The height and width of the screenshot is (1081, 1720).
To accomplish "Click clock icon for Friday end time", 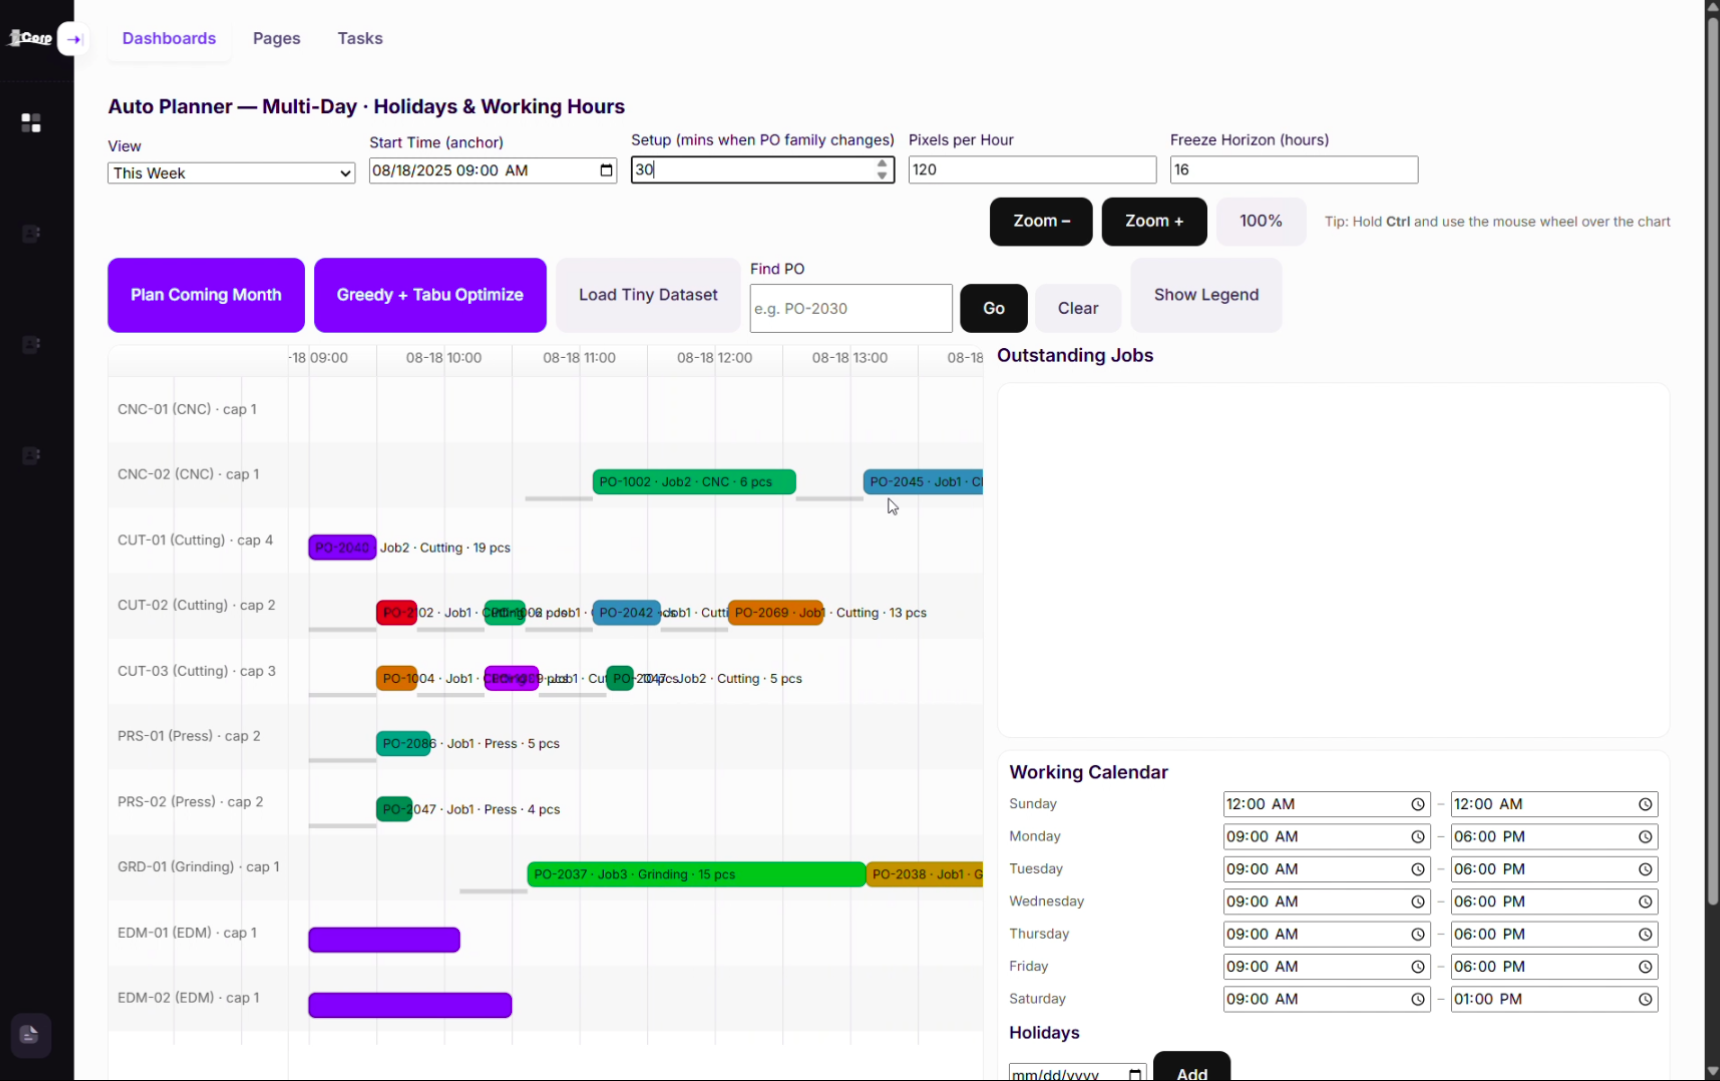I will pyautogui.click(x=1644, y=967).
